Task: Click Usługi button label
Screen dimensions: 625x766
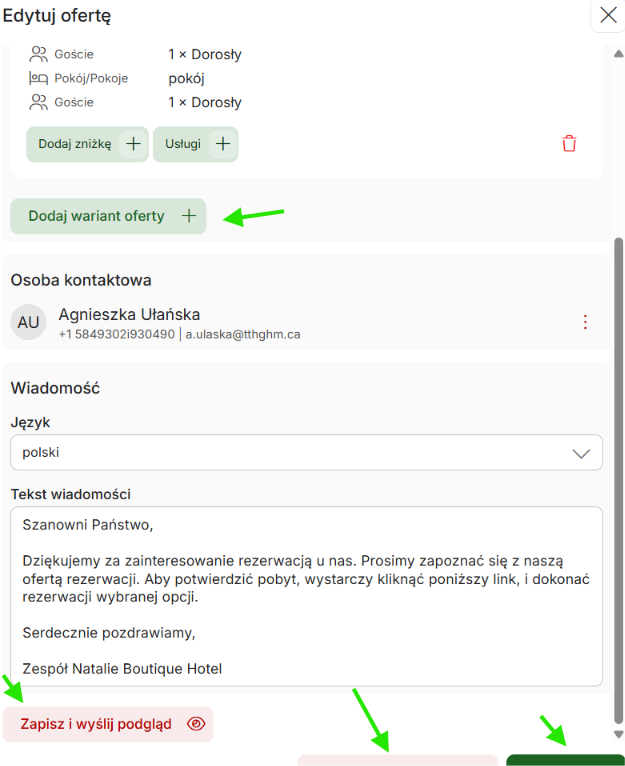Action: coord(183,144)
